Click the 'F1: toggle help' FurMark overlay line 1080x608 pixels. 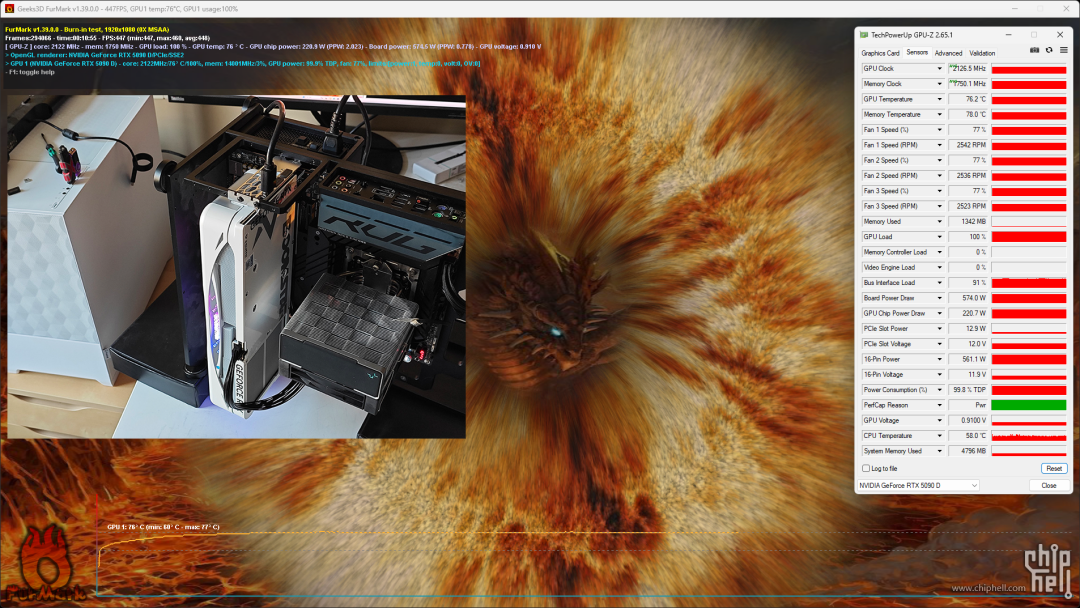point(30,72)
